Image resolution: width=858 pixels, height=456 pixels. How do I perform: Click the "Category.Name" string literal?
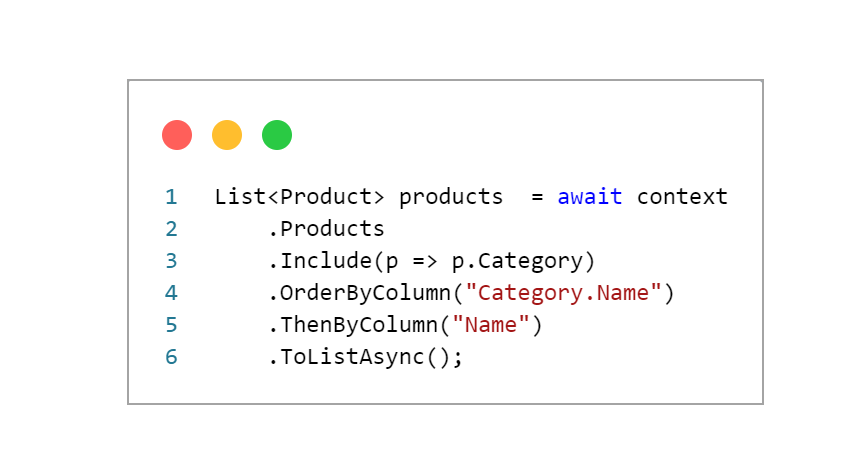pos(564,293)
